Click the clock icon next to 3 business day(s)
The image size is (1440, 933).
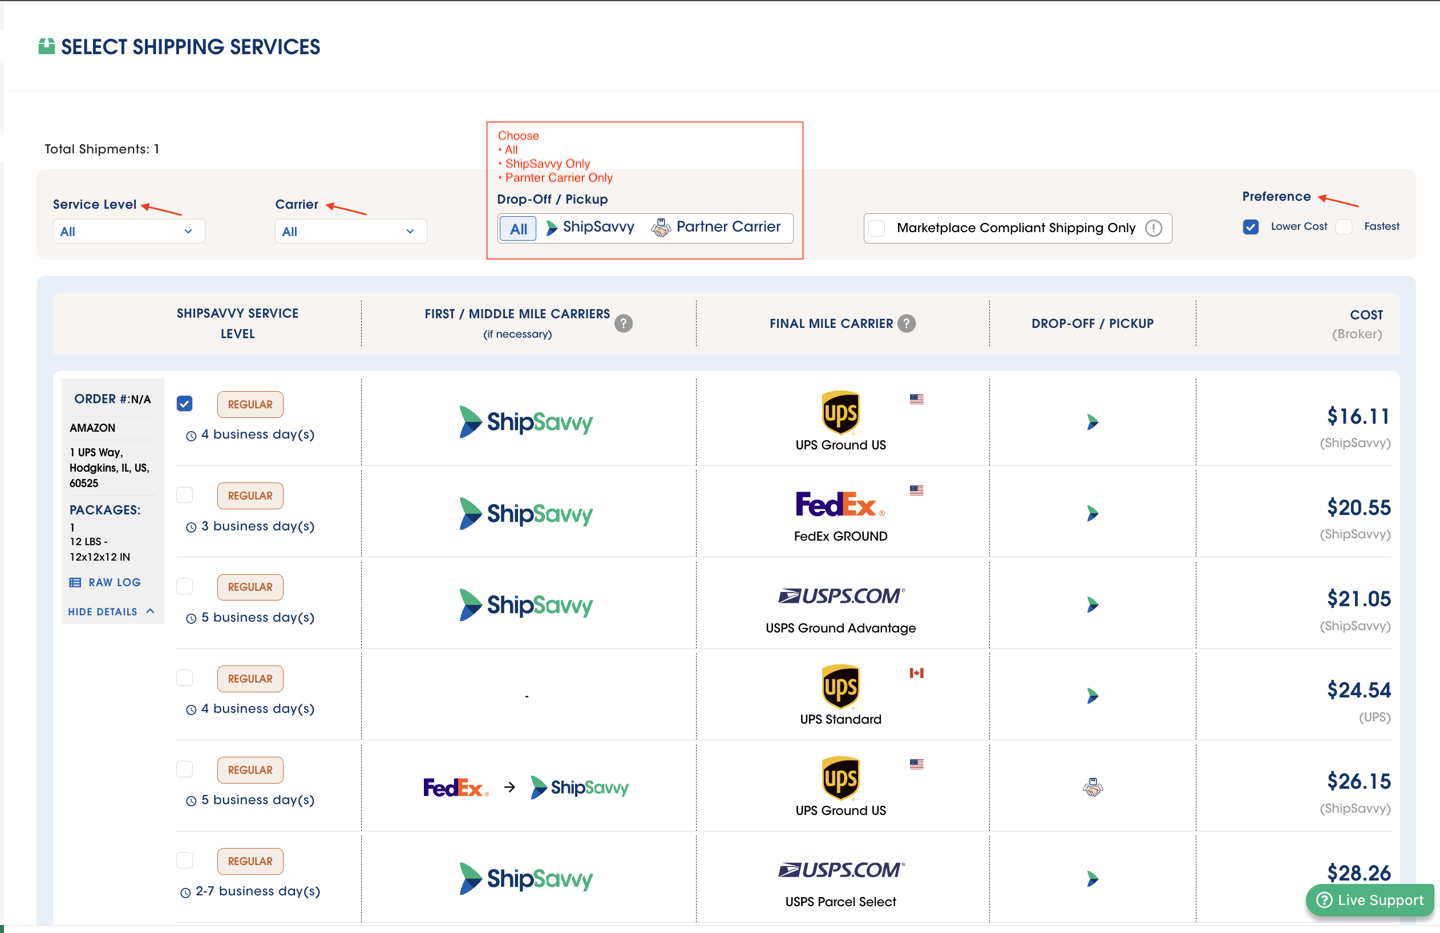coord(191,527)
